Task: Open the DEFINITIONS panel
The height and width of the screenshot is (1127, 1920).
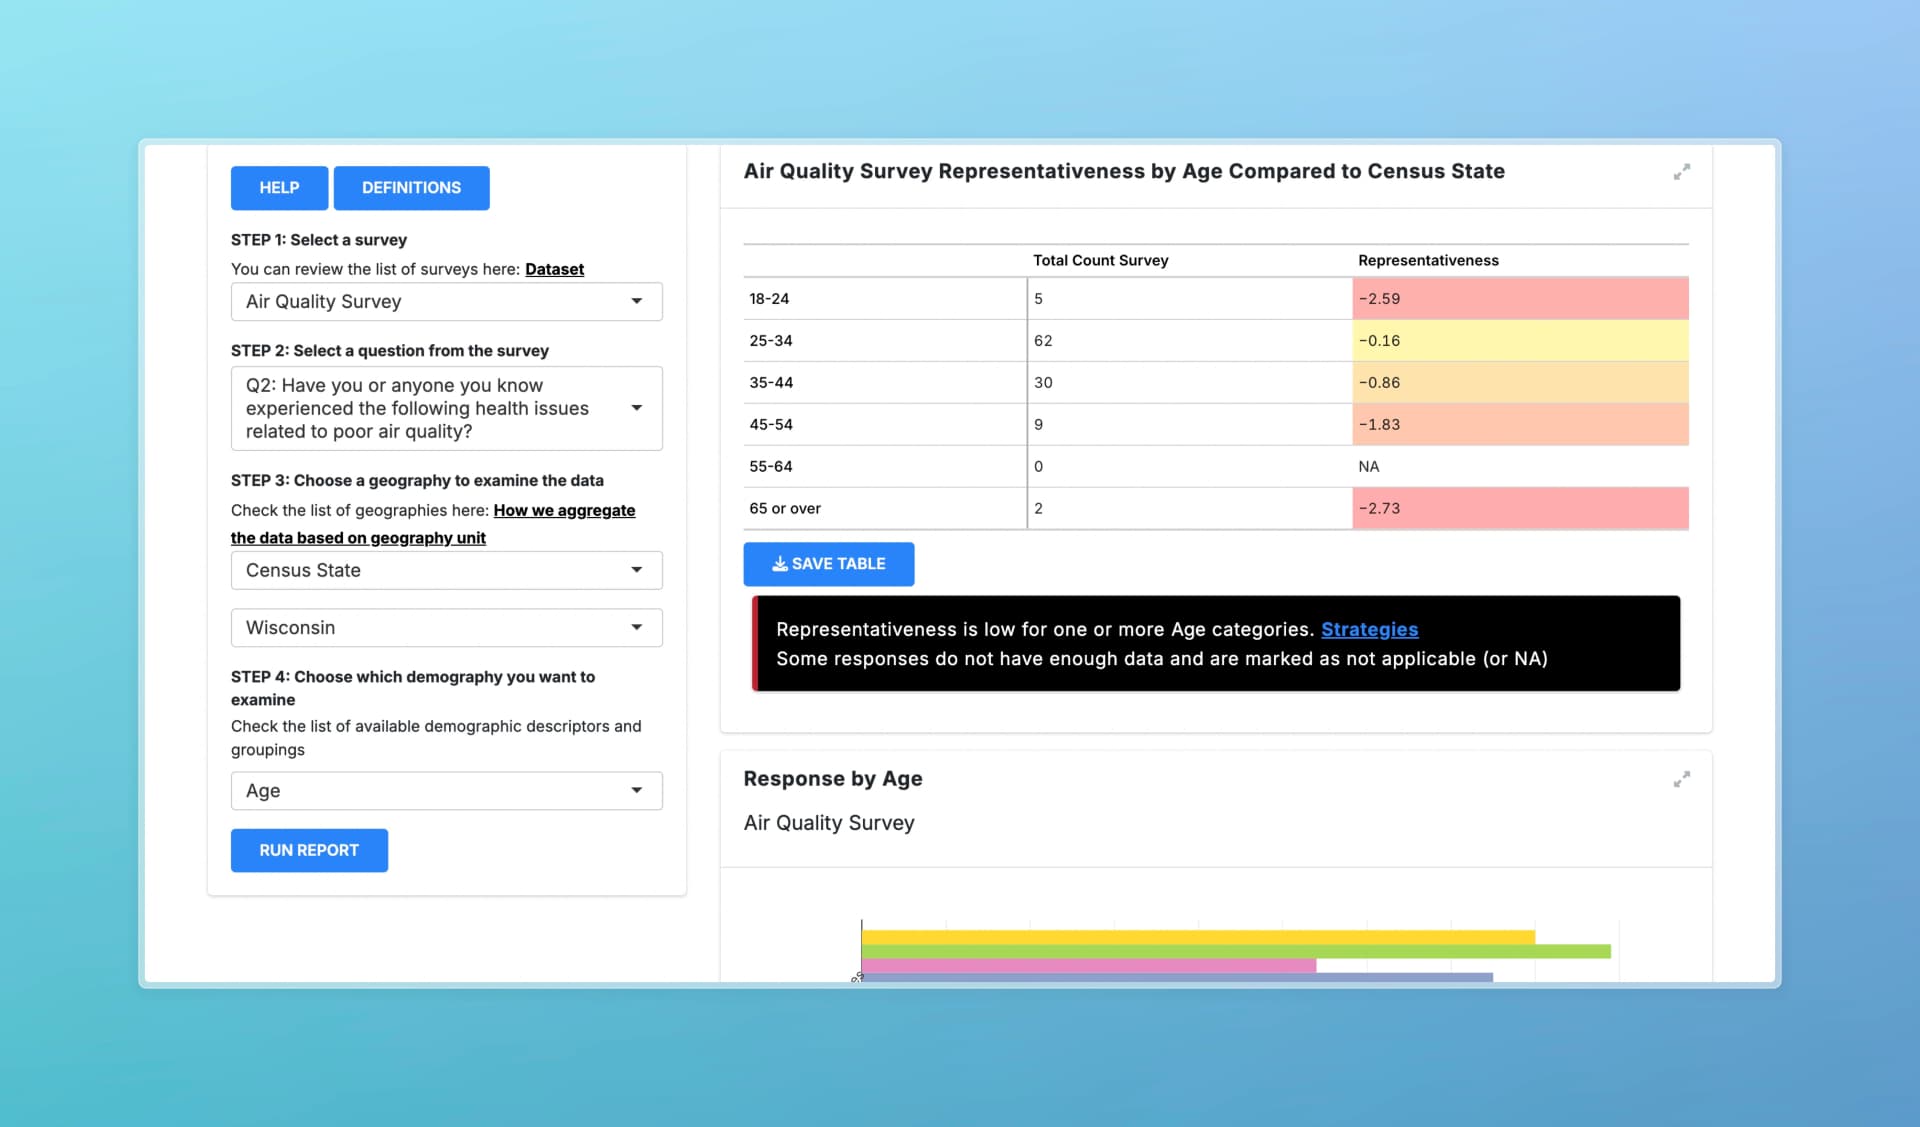Action: click(411, 188)
